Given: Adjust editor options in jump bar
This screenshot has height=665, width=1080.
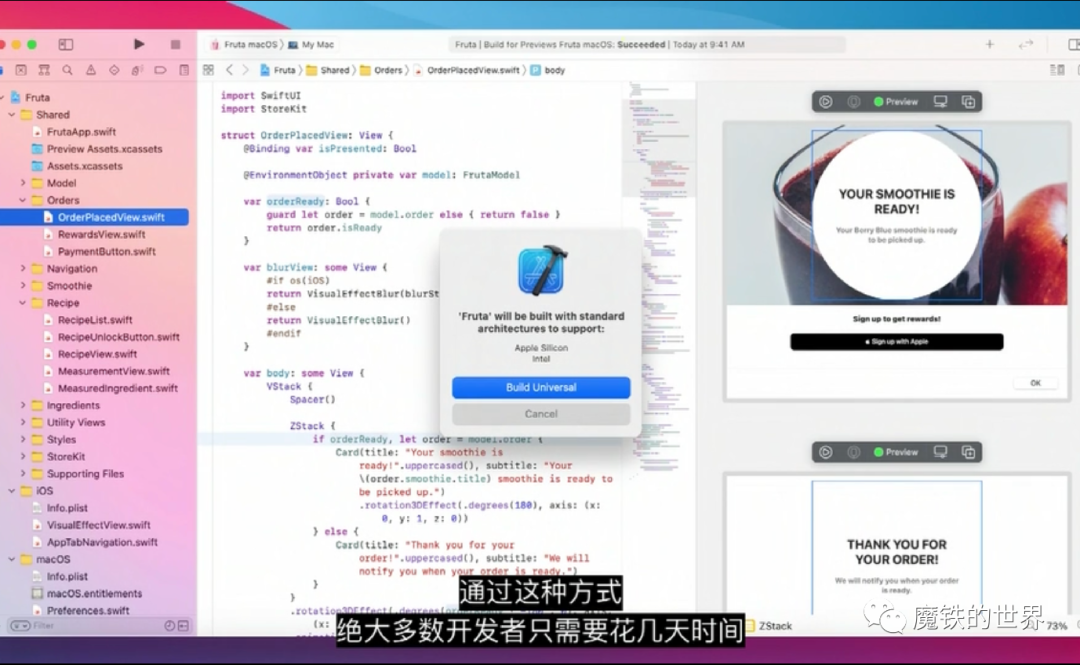Looking at the screenshot, I should pos(1057,70).
